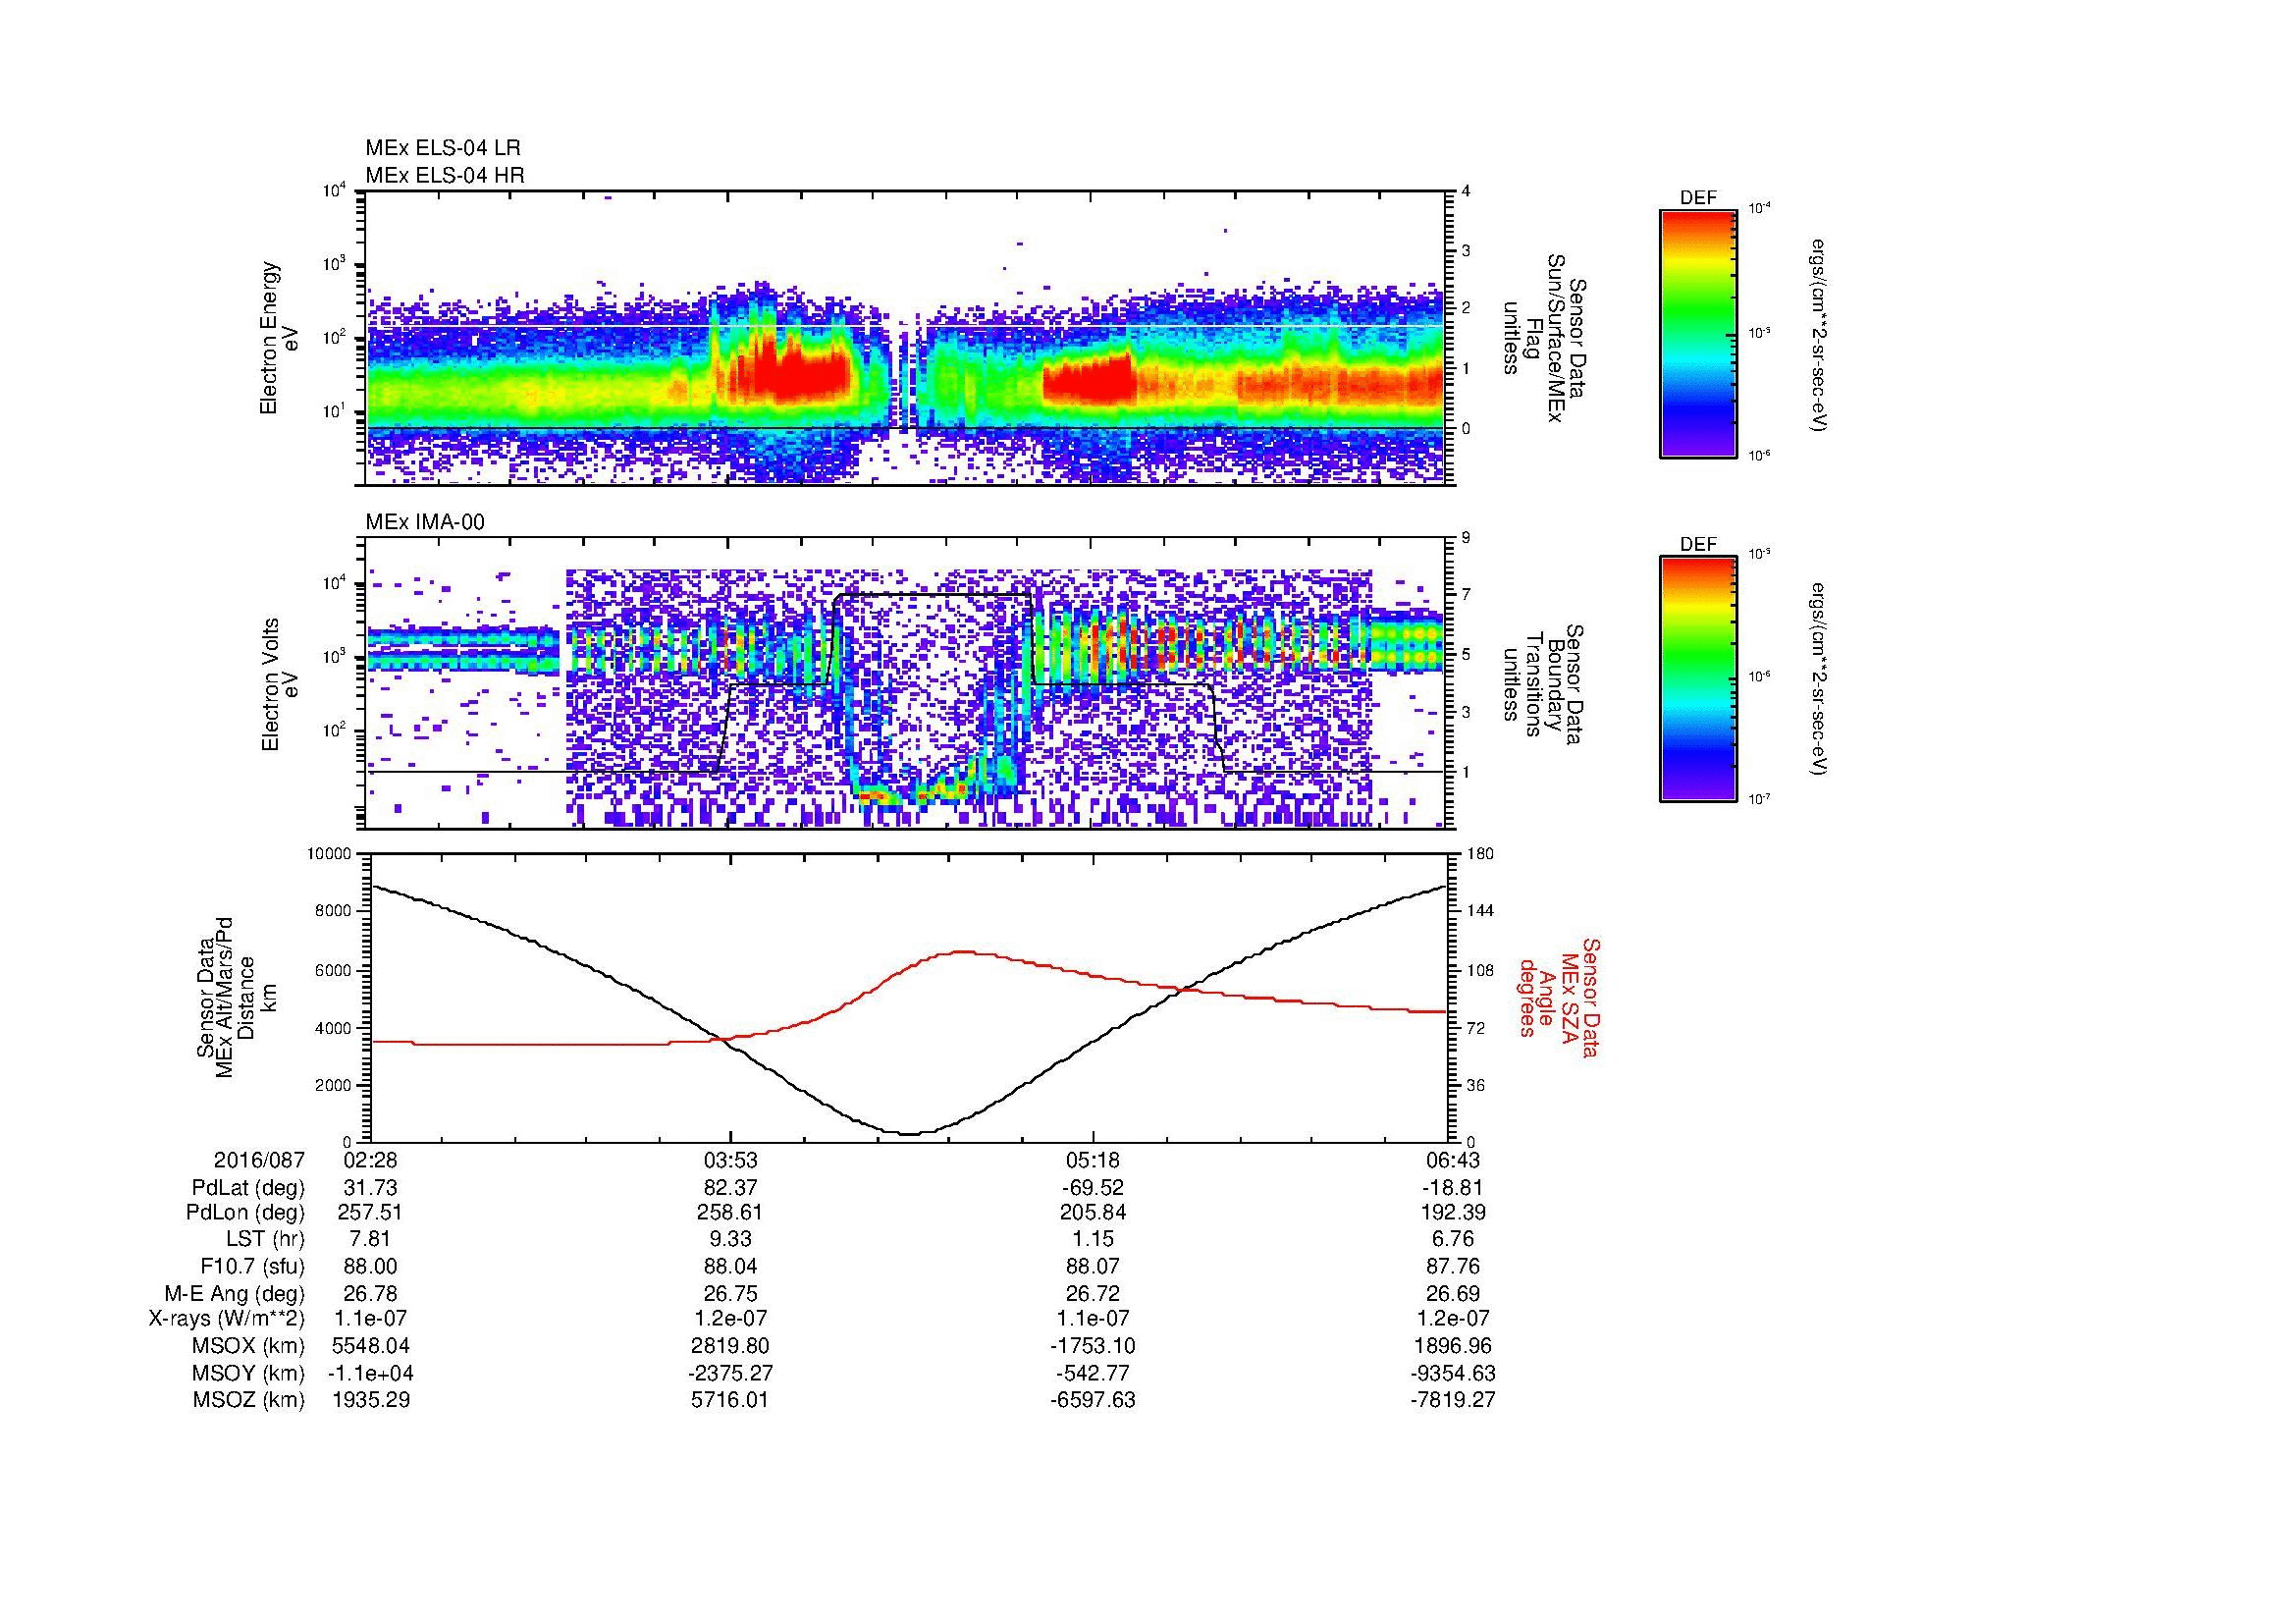Screen dimensions: 2296x1623
Task: Click time tick 05:18
Action: (x=1093, y=1160)
